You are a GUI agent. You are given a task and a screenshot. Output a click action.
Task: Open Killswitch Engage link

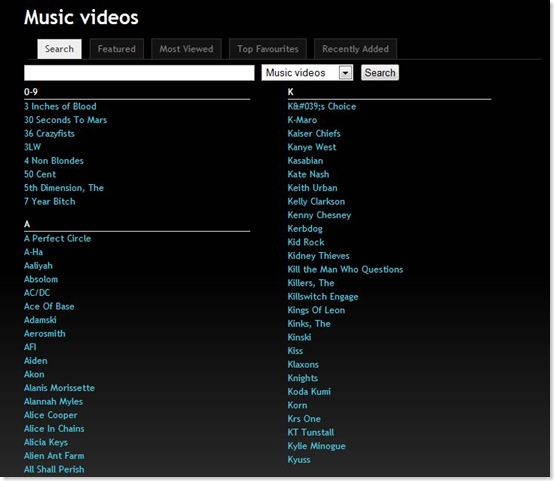coord(323,297)
